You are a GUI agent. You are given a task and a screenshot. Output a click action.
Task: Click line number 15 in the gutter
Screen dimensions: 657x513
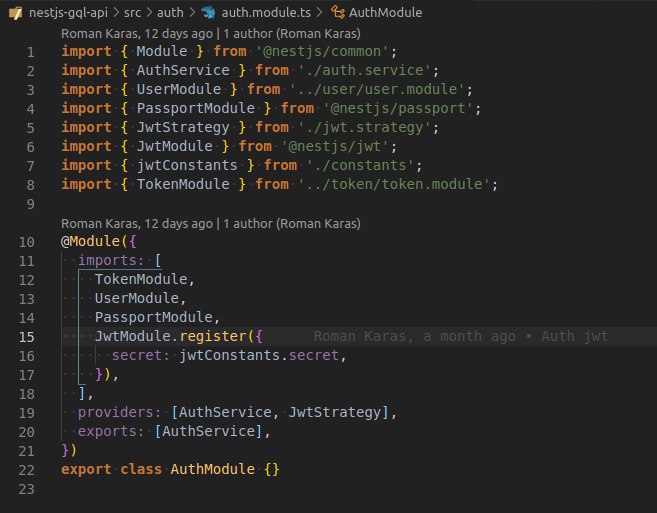pos(26,337)
